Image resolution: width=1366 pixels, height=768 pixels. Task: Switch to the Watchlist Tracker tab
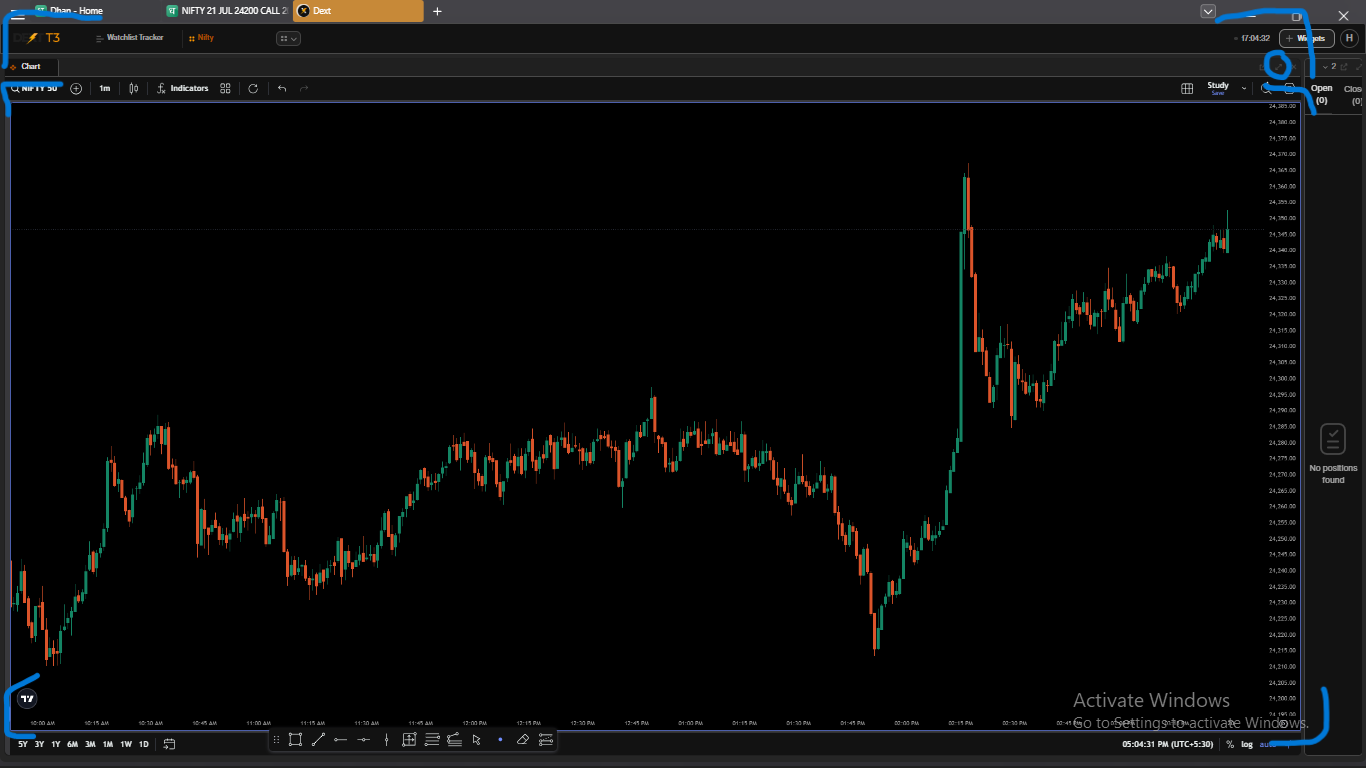(129, 38)
